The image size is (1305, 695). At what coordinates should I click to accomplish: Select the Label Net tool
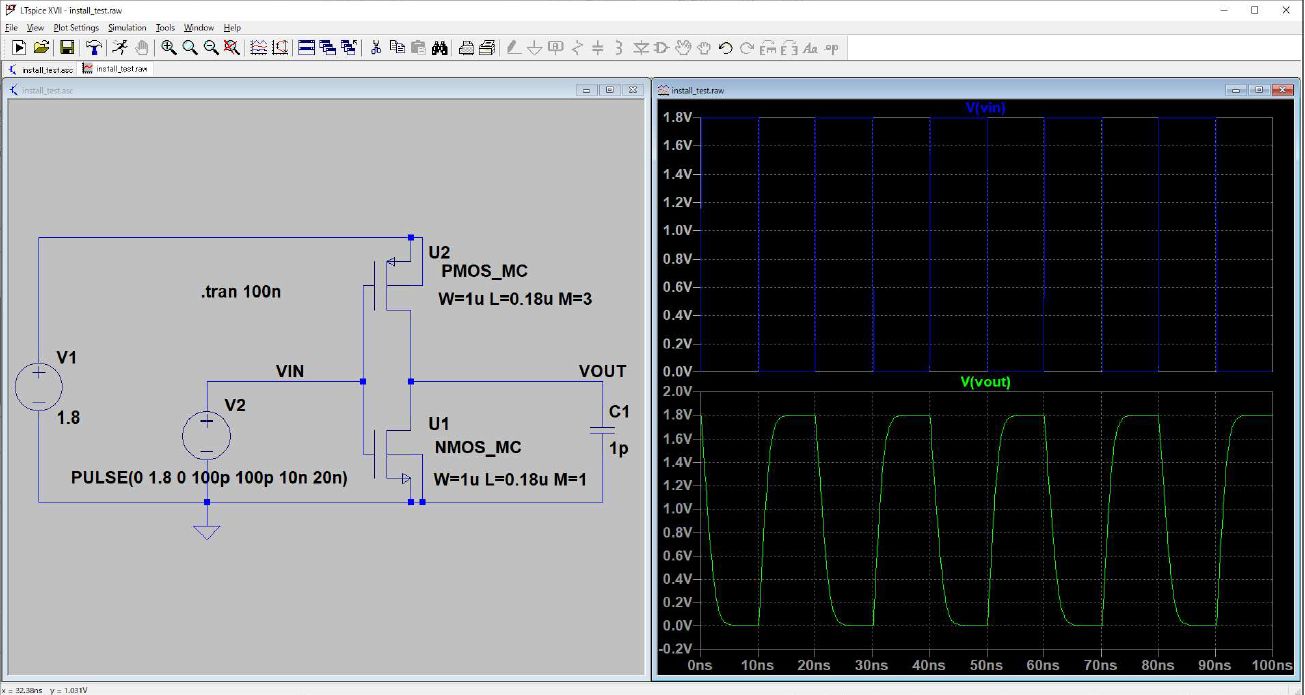[556, 47]
